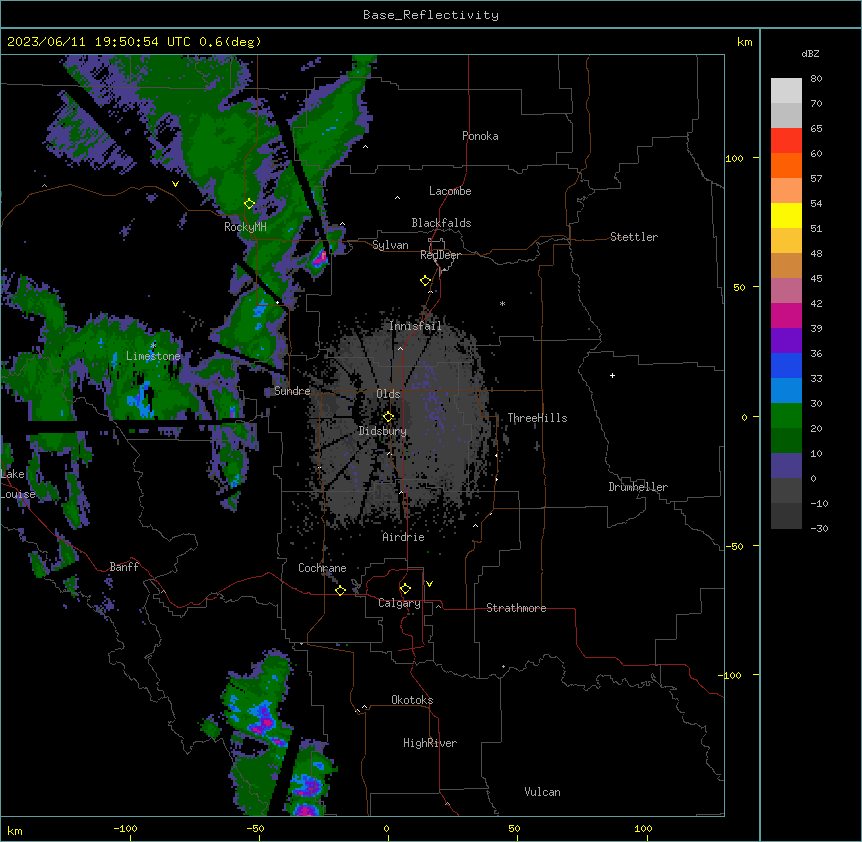
Task: Click the RedDeer city label
Action: 440,255
